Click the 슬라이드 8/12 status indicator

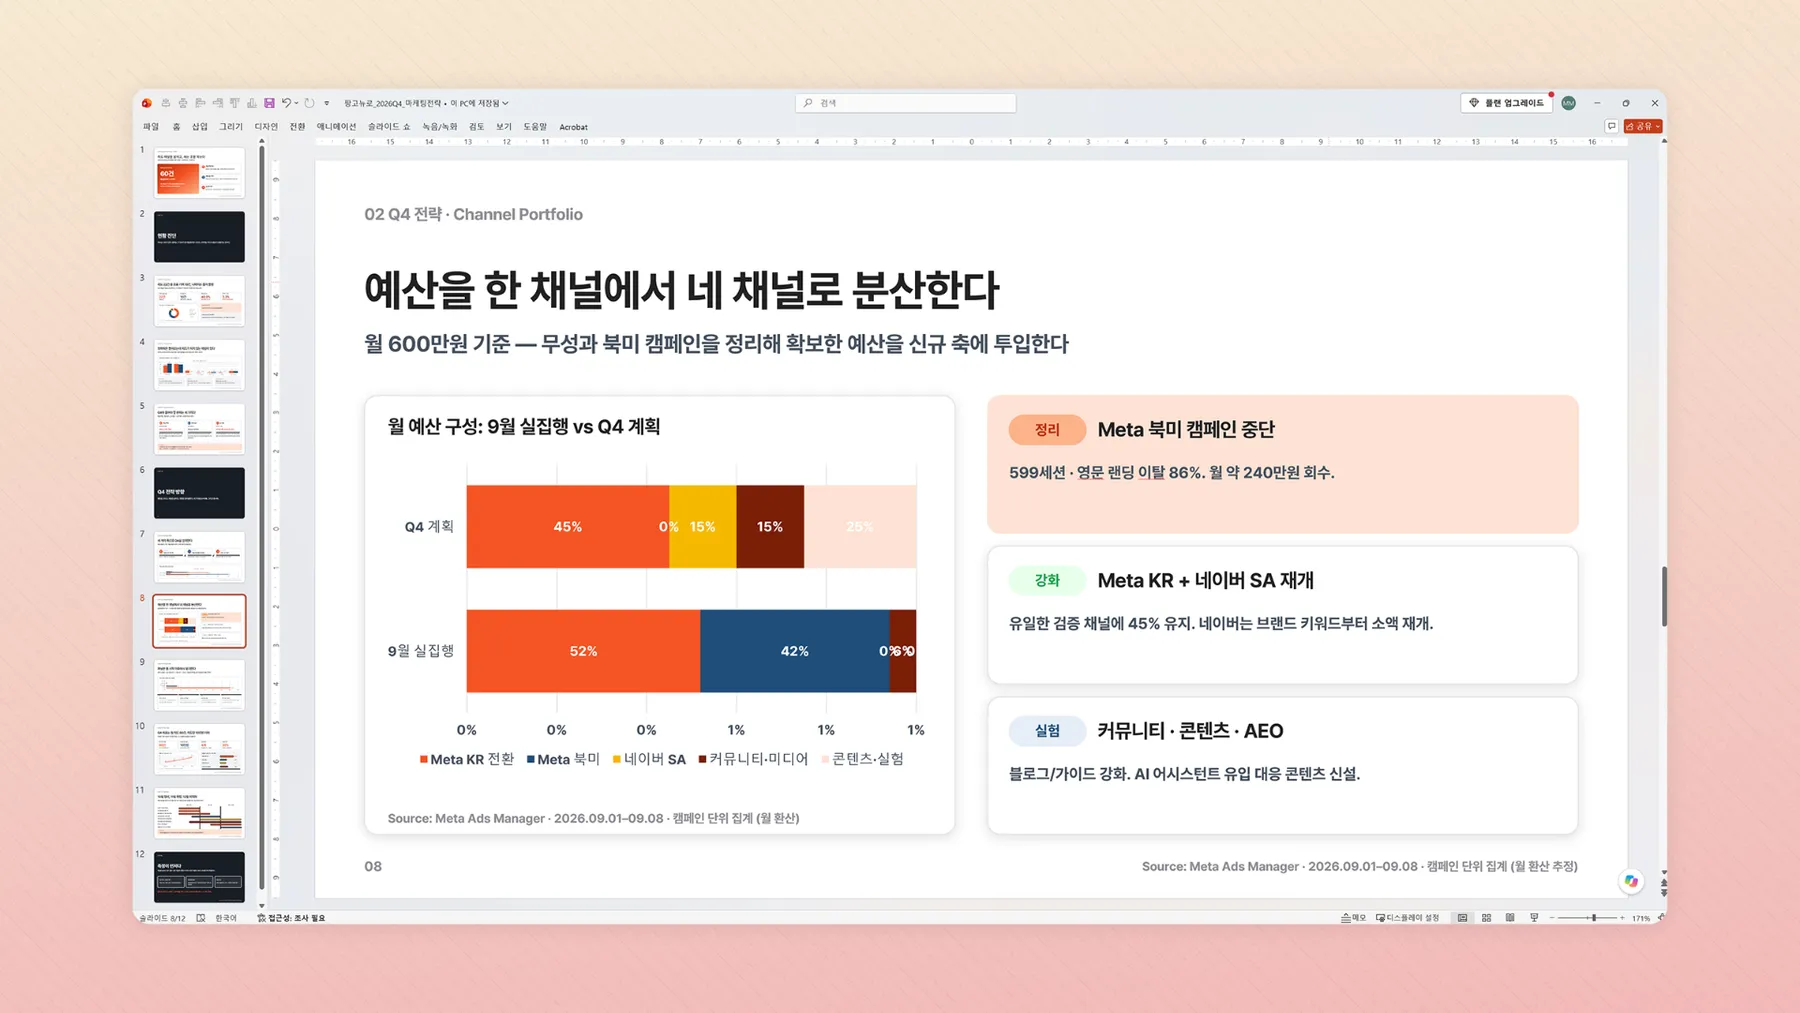coord(162,918)
